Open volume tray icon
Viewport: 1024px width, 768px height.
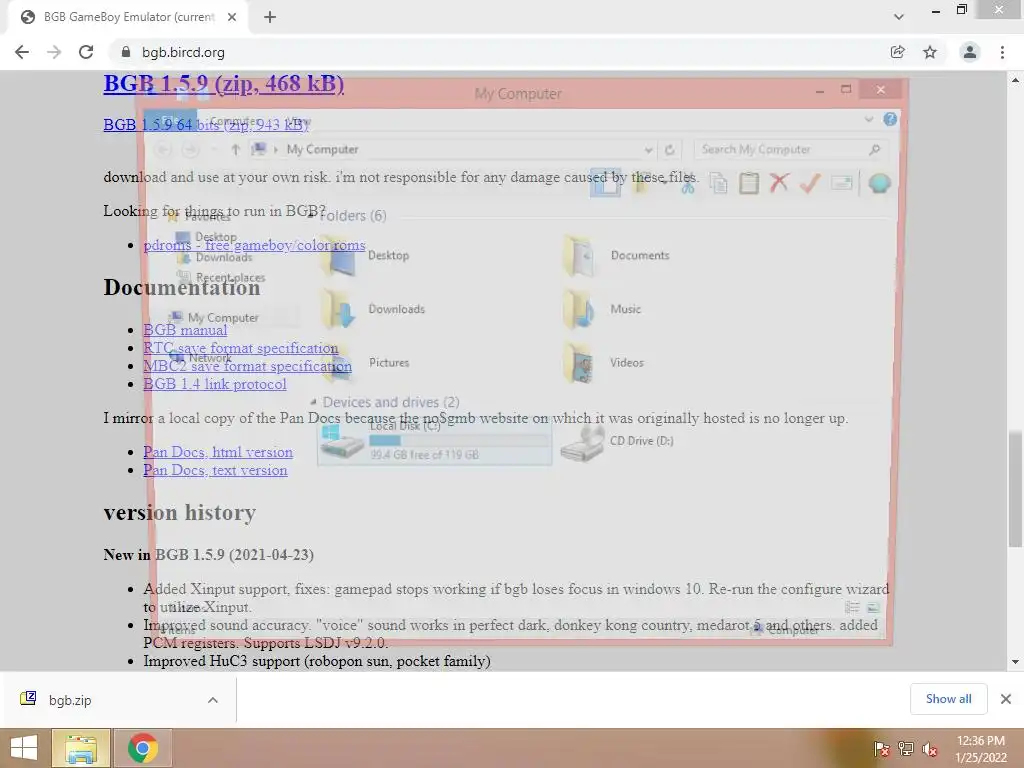pos(930,748)
